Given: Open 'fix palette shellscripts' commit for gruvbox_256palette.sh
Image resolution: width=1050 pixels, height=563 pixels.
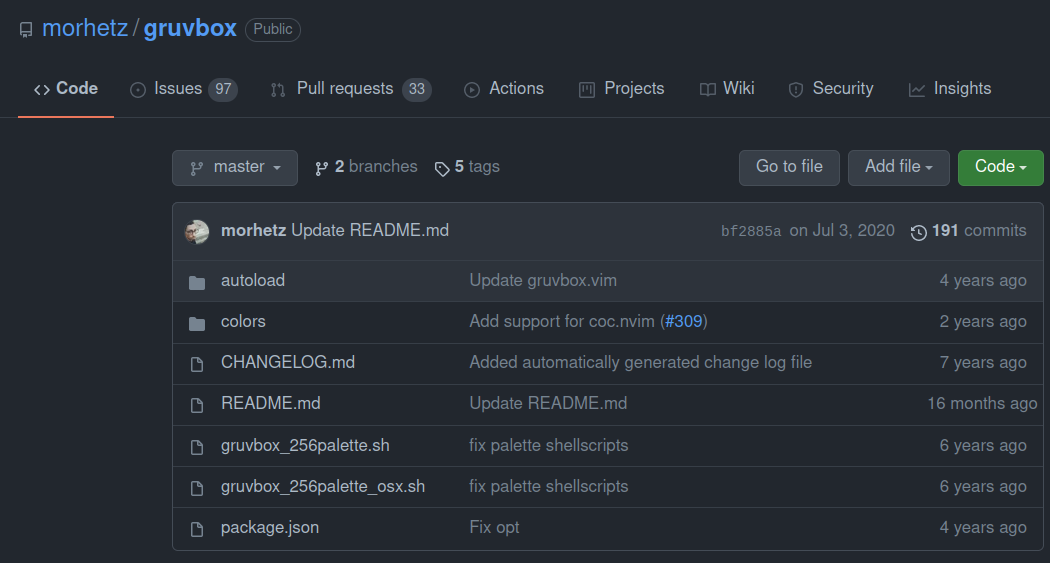Looking at the screenshot, I should tap(548, 446).
